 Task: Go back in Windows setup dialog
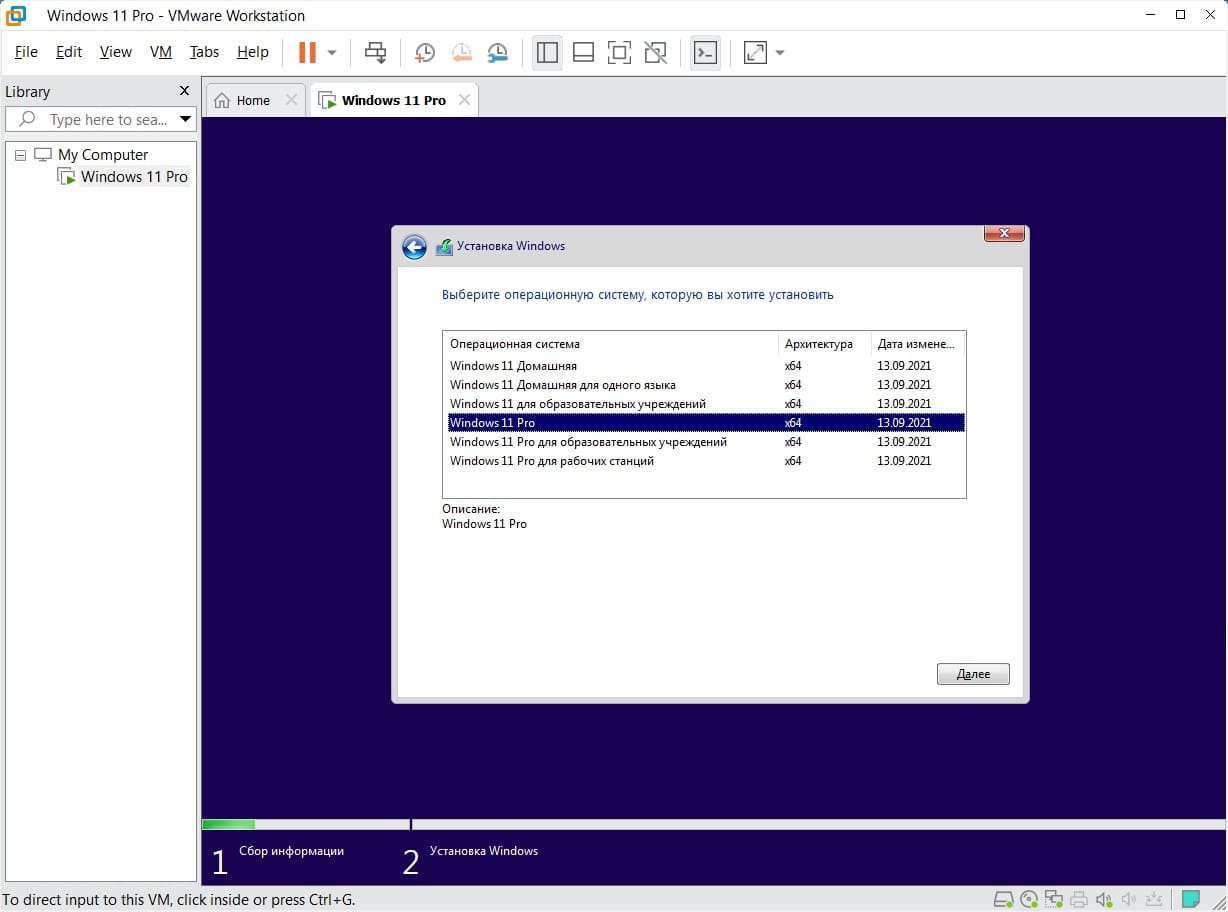pos(414,247)
